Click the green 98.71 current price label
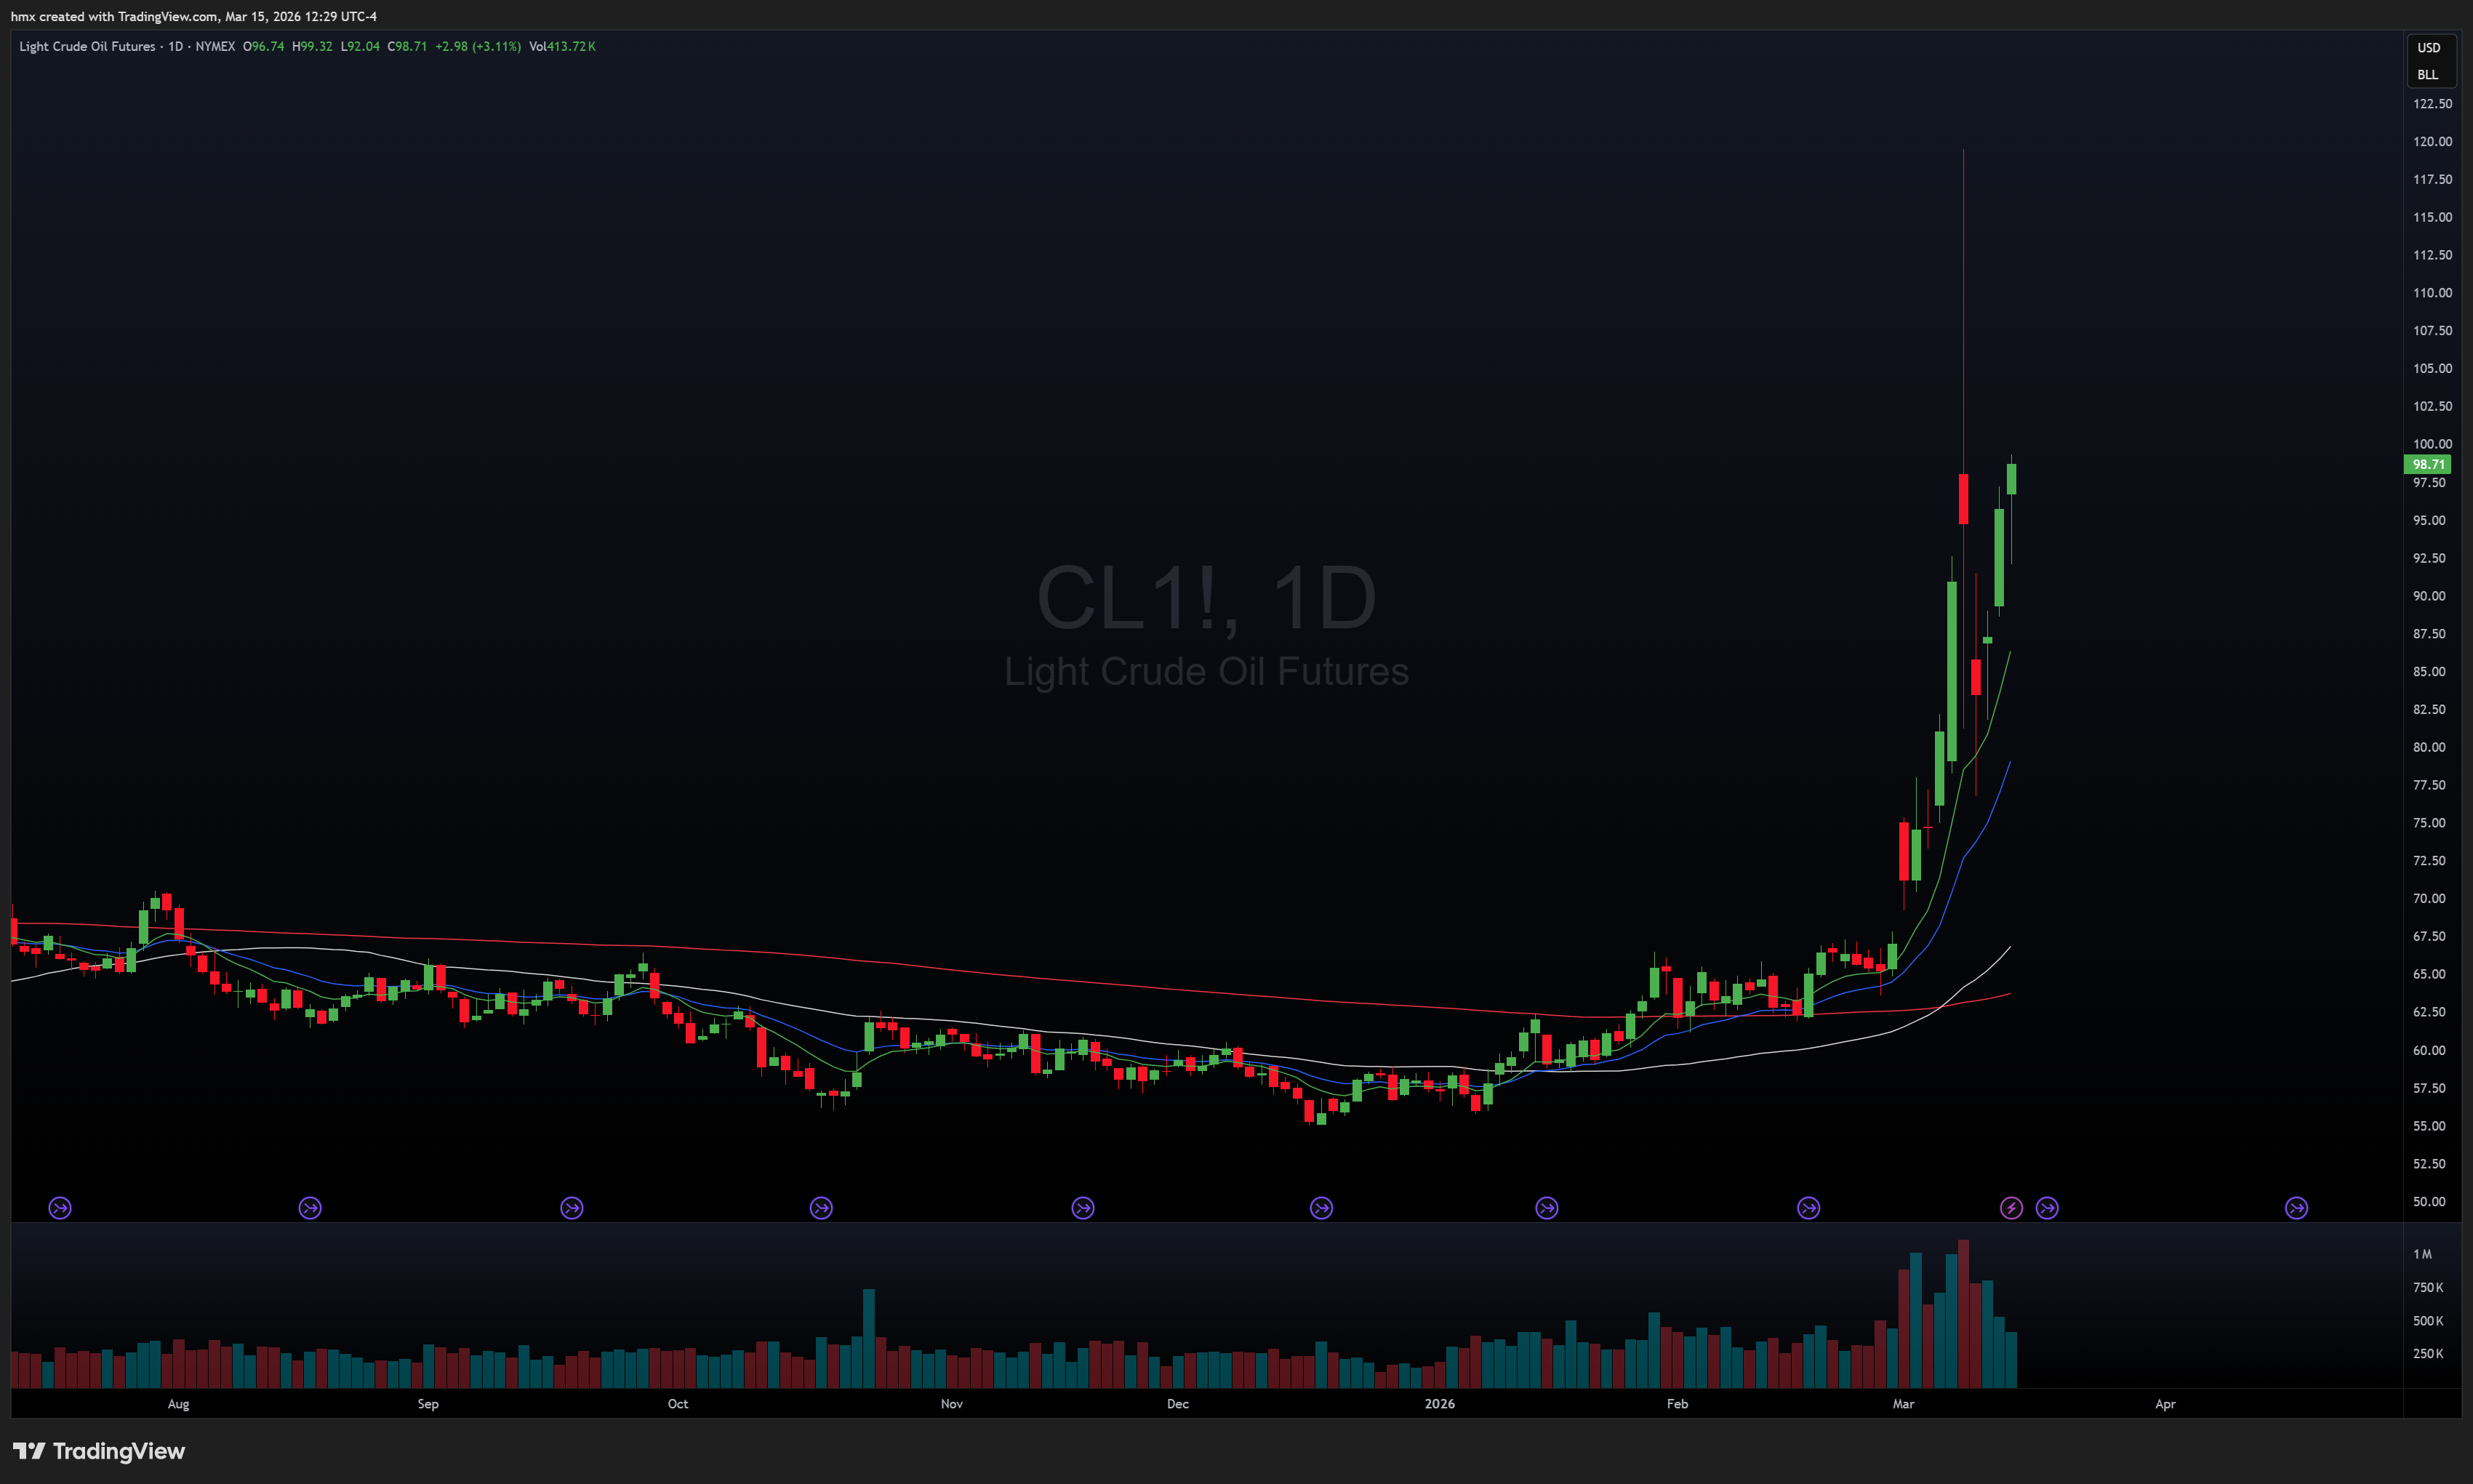 point(2428,464)
